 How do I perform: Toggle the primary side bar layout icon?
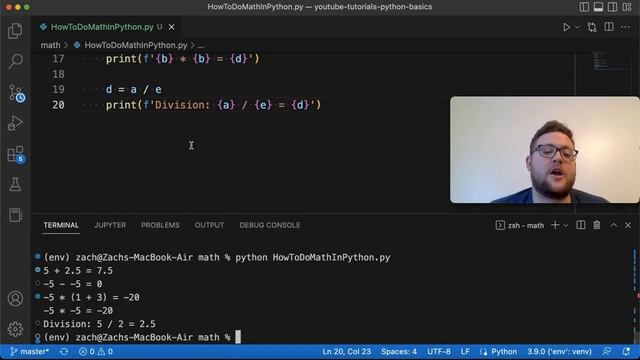pyautogui.click(x=584, y=7)
